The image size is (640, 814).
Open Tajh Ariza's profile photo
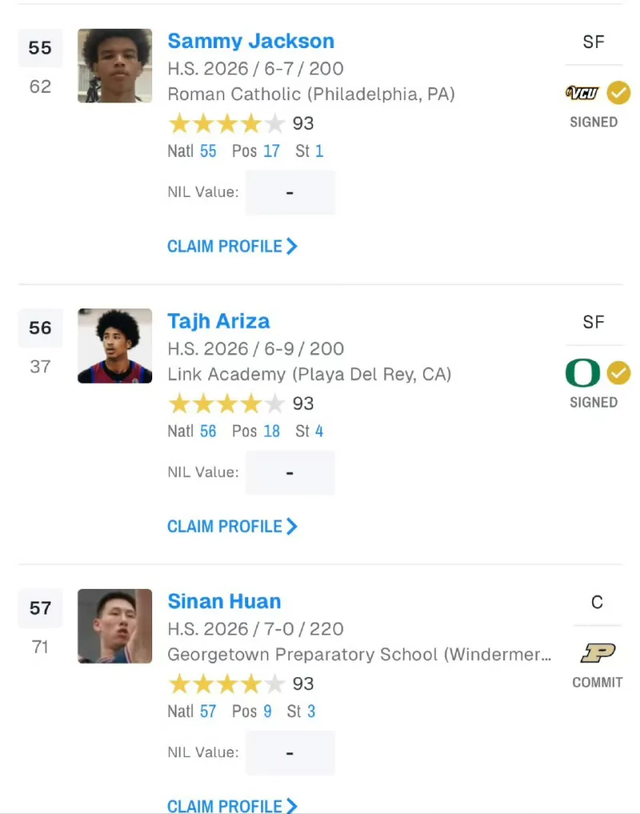coord(115,346)
